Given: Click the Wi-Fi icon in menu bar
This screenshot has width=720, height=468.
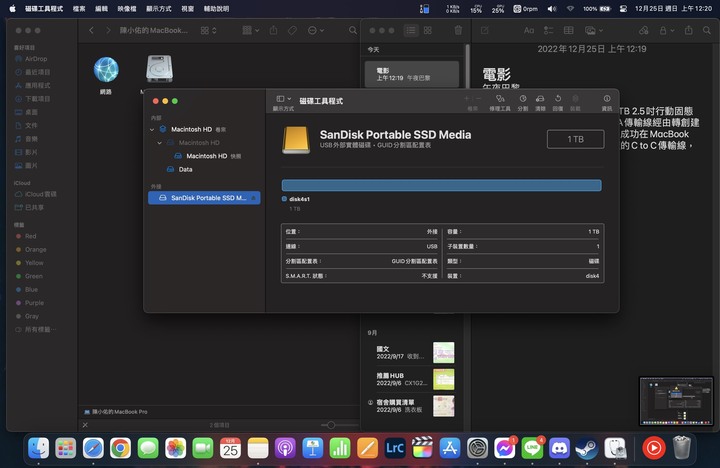Looking at the screenshot, I should tap(570, 9).
